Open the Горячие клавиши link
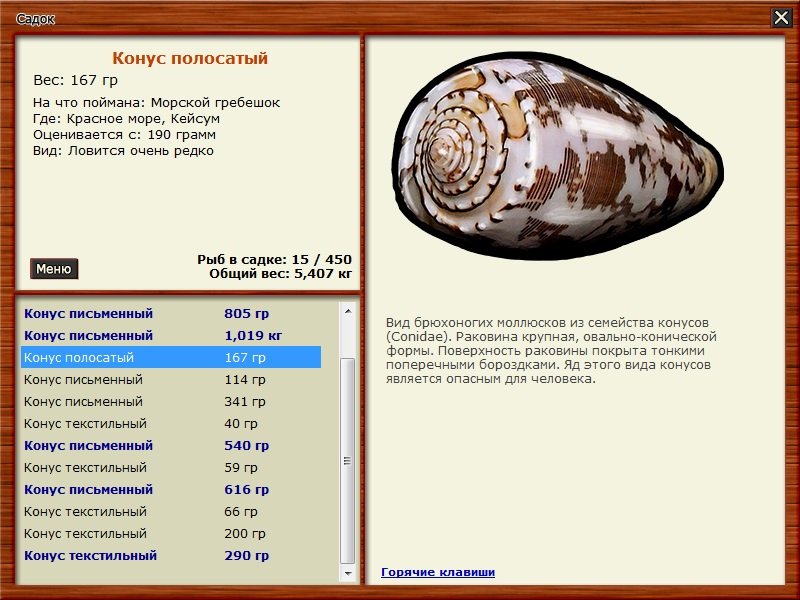This screenshot has height=600, width=800. [x=438, y=572]
